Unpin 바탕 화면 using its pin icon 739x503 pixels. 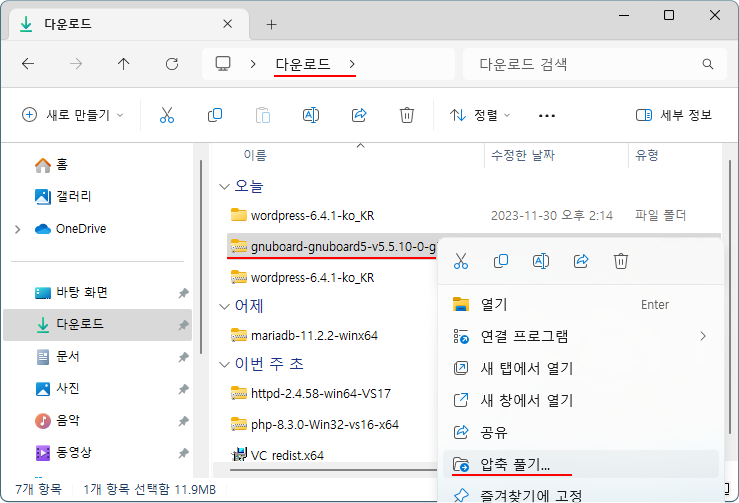pos(183,293)
